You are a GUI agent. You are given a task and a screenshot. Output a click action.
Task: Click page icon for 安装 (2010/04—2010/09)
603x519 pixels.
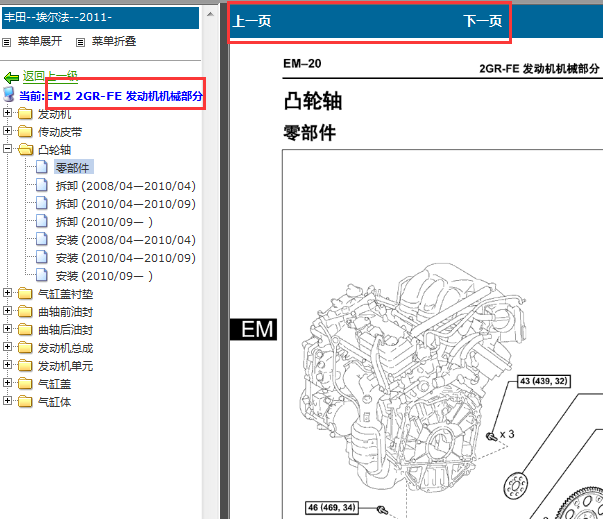click(x=42, y=258)
